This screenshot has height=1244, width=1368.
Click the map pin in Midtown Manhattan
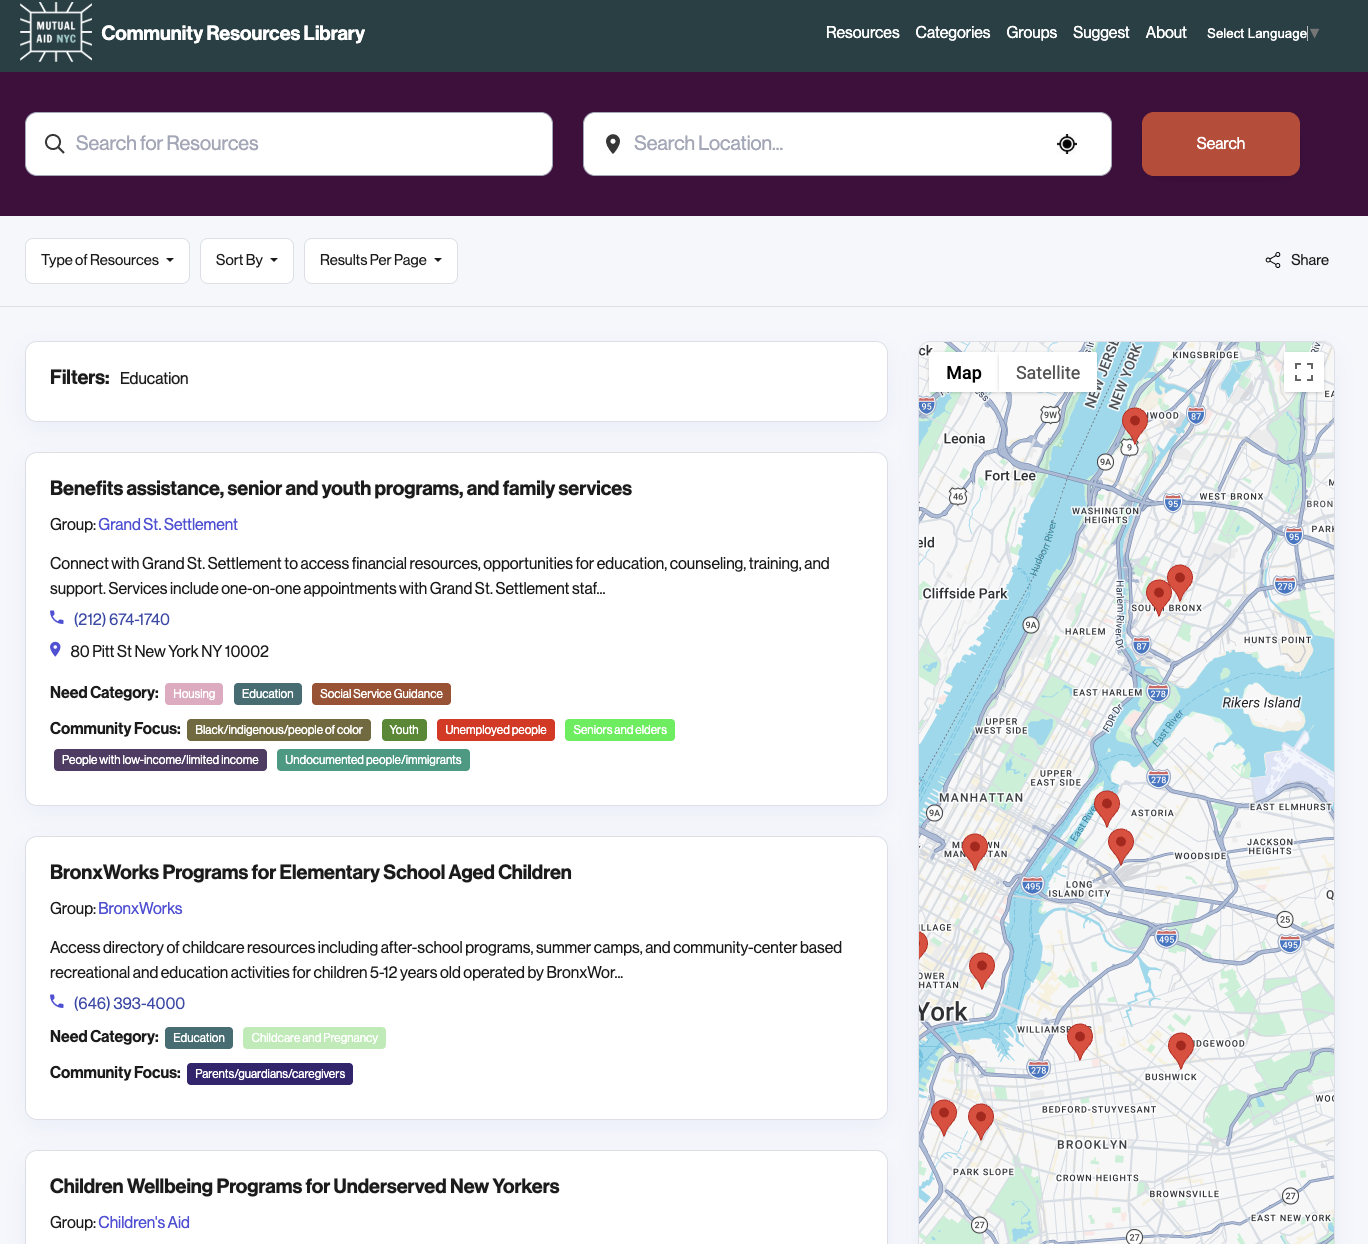tap(975, 851)
